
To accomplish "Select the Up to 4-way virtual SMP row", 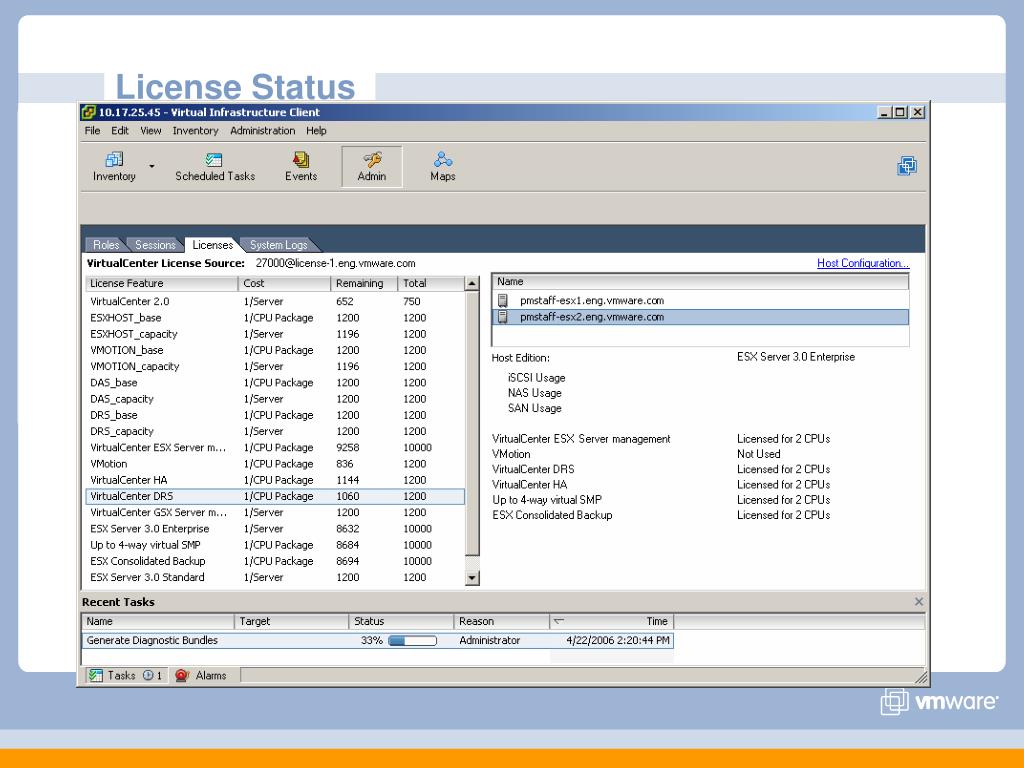I will [275, 545].
